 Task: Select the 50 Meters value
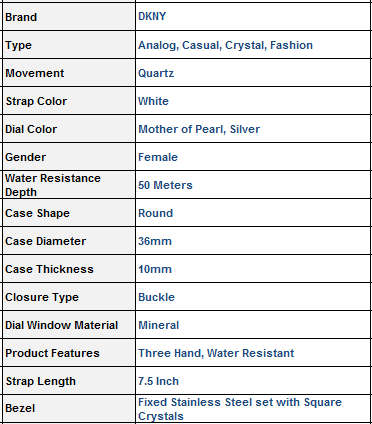[x=165, y=185]
